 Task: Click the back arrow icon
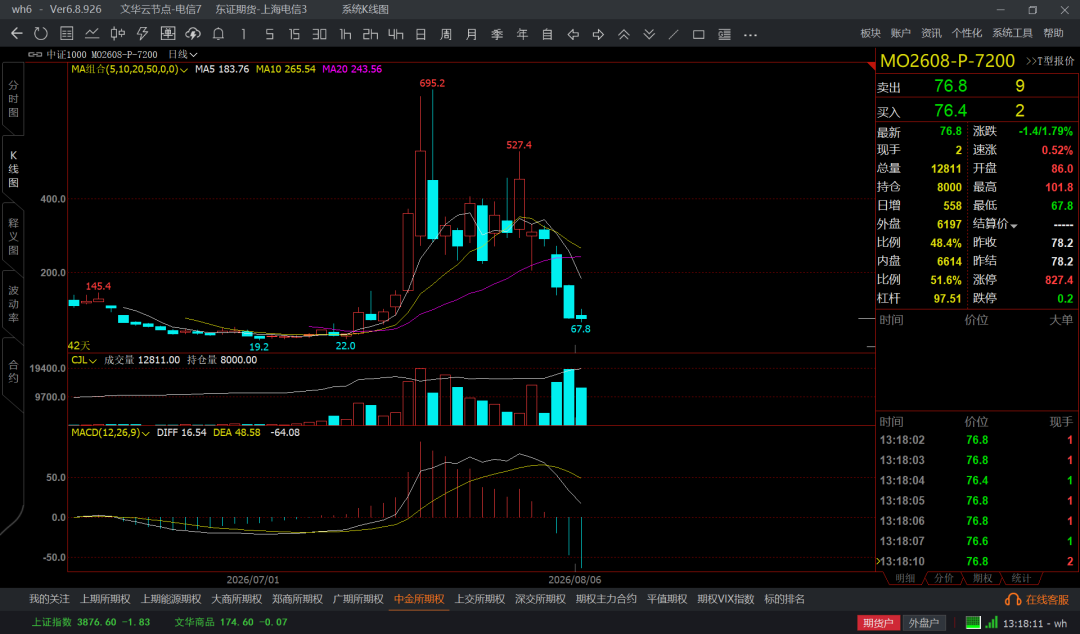[x=17, y=34]
